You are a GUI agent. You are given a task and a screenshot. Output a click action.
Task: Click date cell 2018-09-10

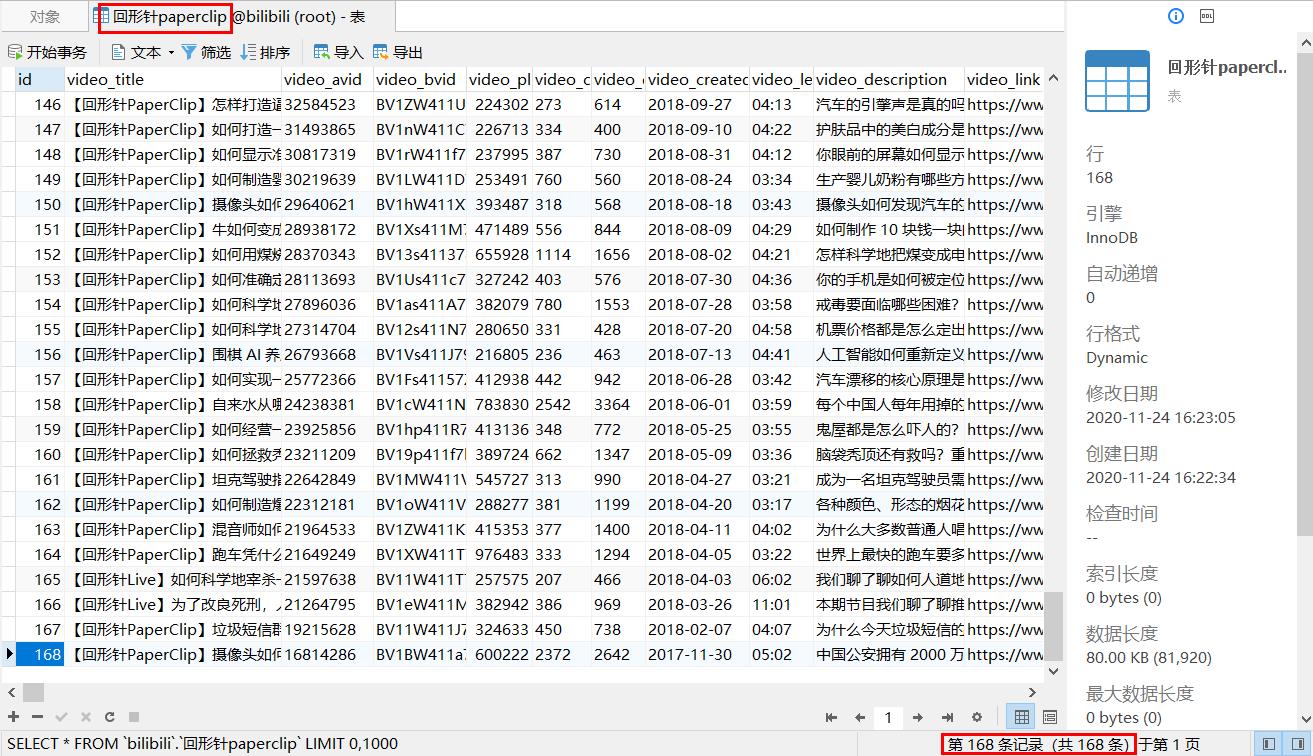(x=697, y=129)
